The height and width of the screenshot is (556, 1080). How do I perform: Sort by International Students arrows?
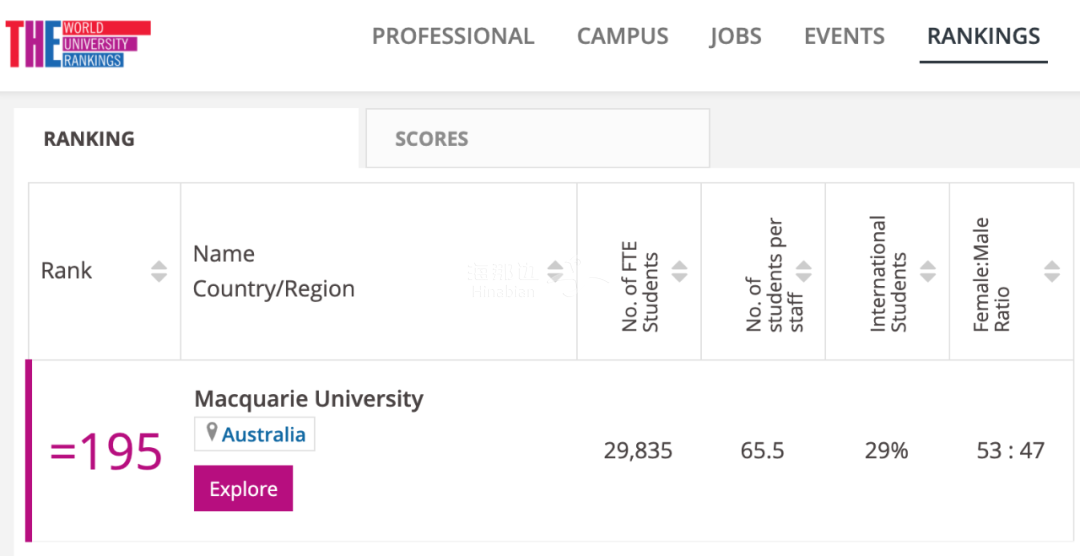[x=927, y=271]
